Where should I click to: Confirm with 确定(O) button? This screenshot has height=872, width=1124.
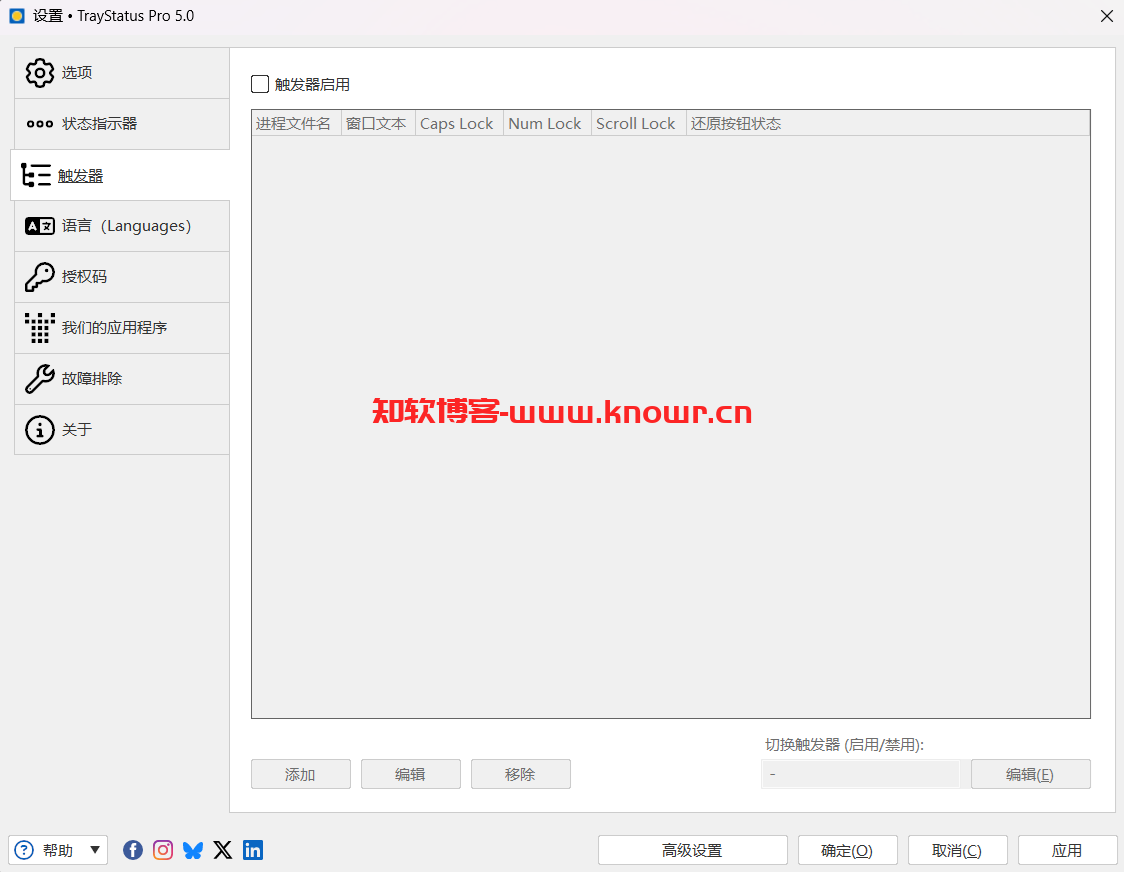click(847, 850)
